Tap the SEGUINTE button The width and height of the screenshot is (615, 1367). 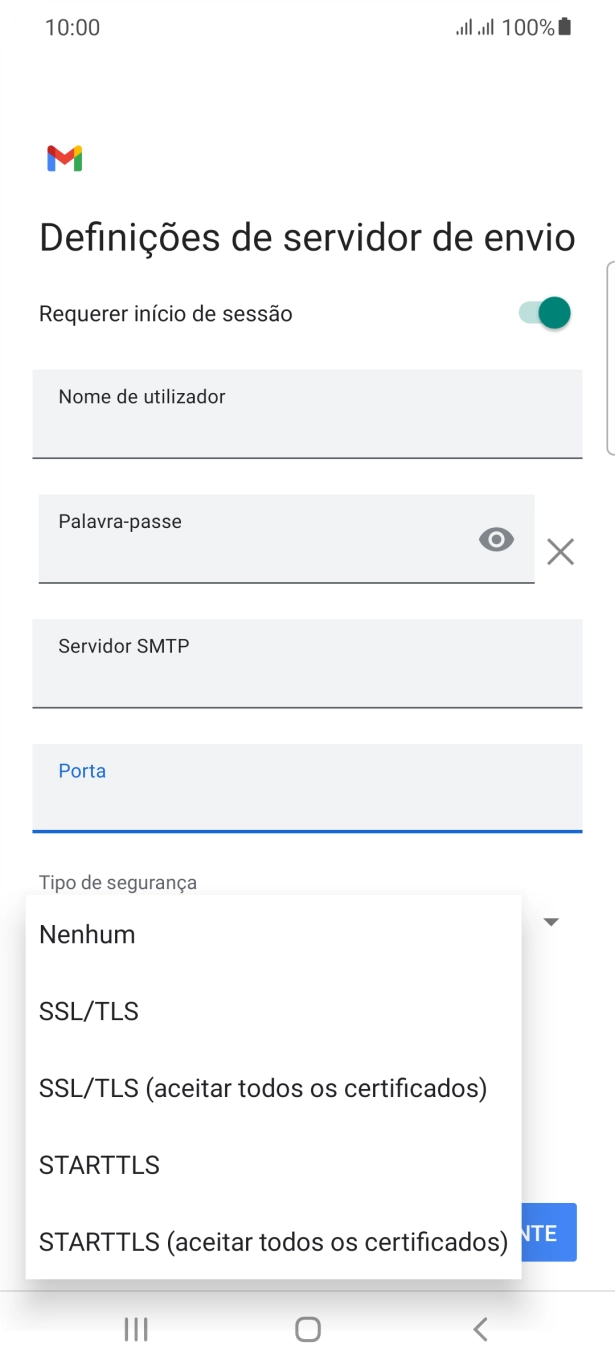(549, 1233)
